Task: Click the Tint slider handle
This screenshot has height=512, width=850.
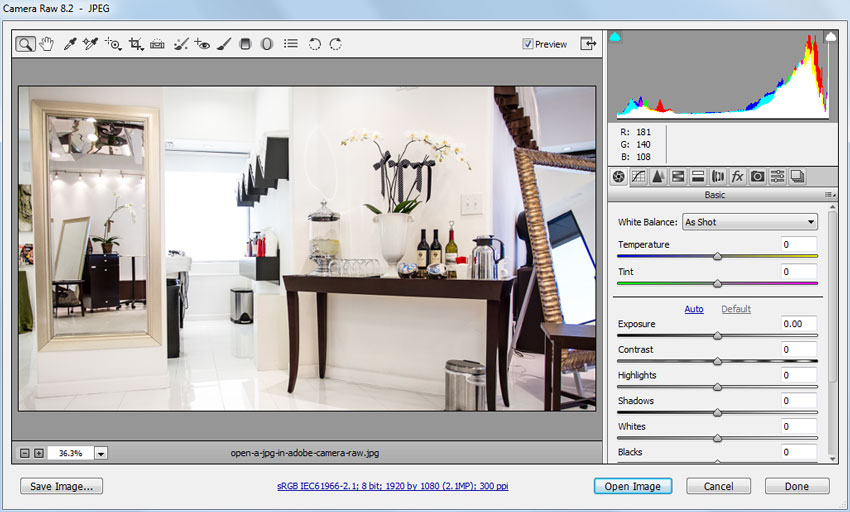Action: click(x=717, y=283)
